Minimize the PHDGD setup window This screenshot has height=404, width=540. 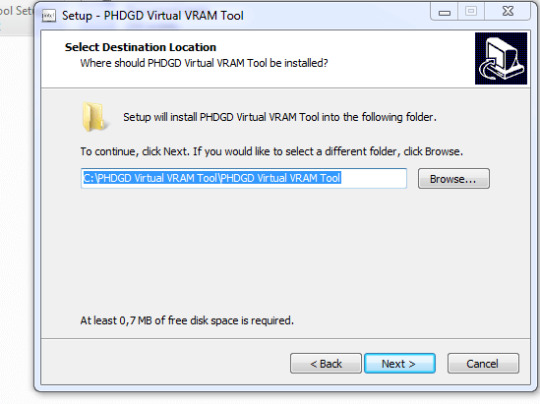(444, 12)
